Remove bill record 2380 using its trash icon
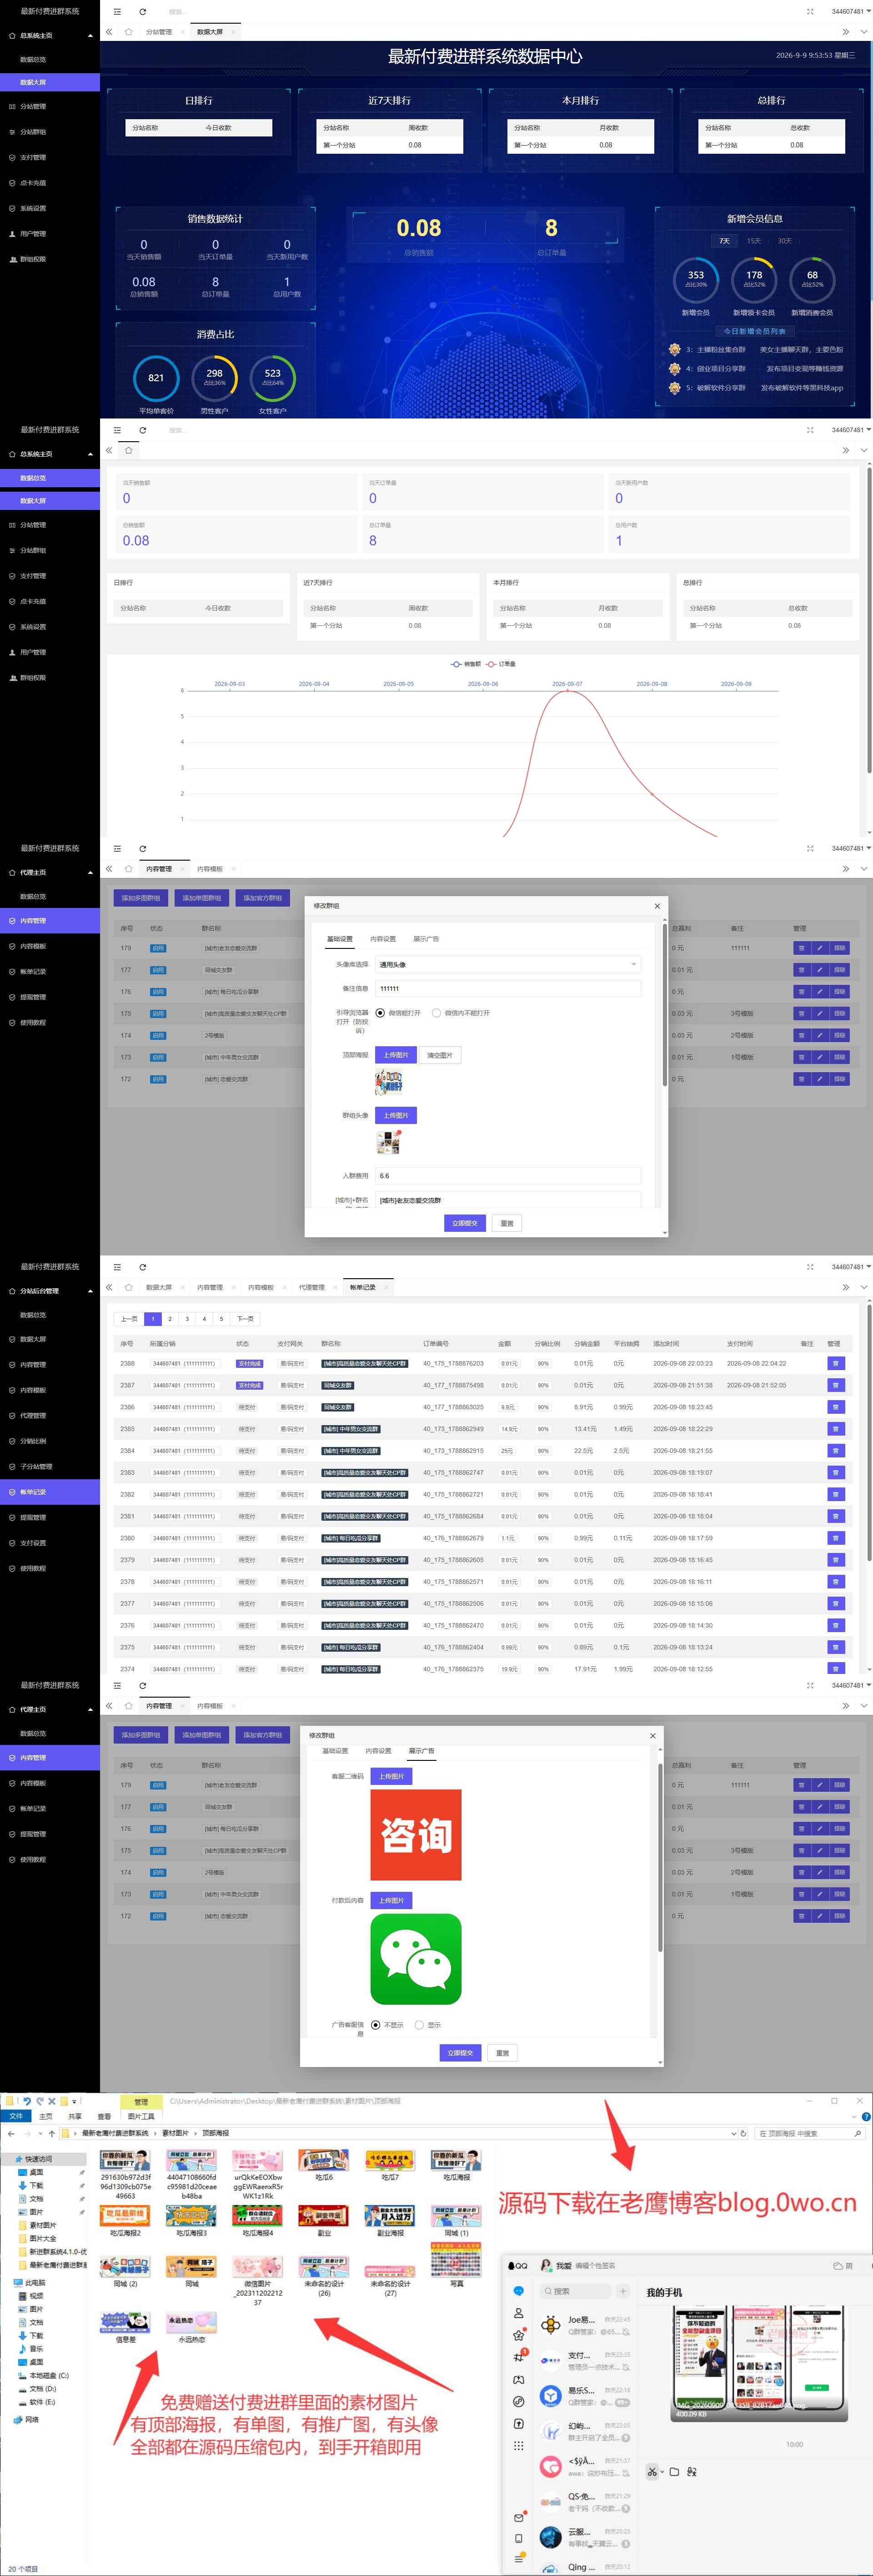Viewport: 873px width, 2576px height. [x=836, y=1538]
